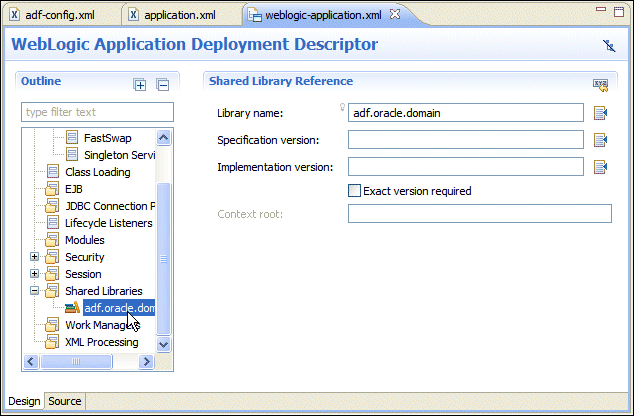Screen dimensions: 634x416
Task: Collapse all Outline nodes with minus icon
Action: click(x=163, y=85)
